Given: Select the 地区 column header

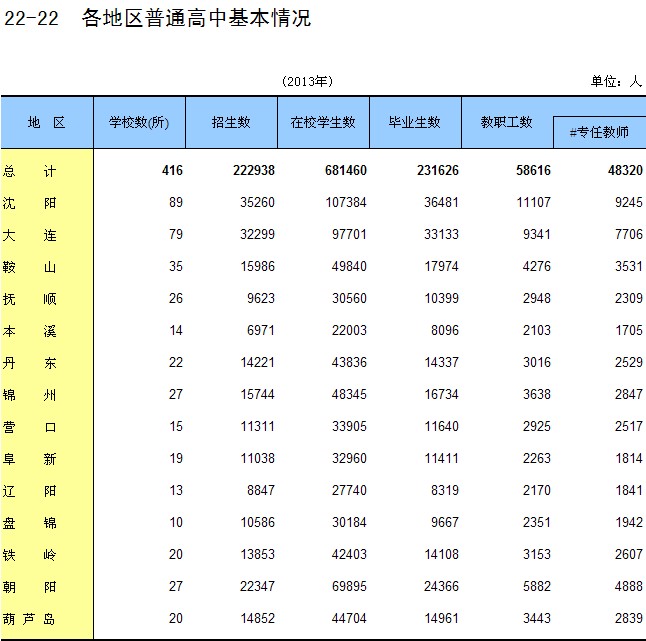Looking at the screenshot, I should click(x=47, y=122).
